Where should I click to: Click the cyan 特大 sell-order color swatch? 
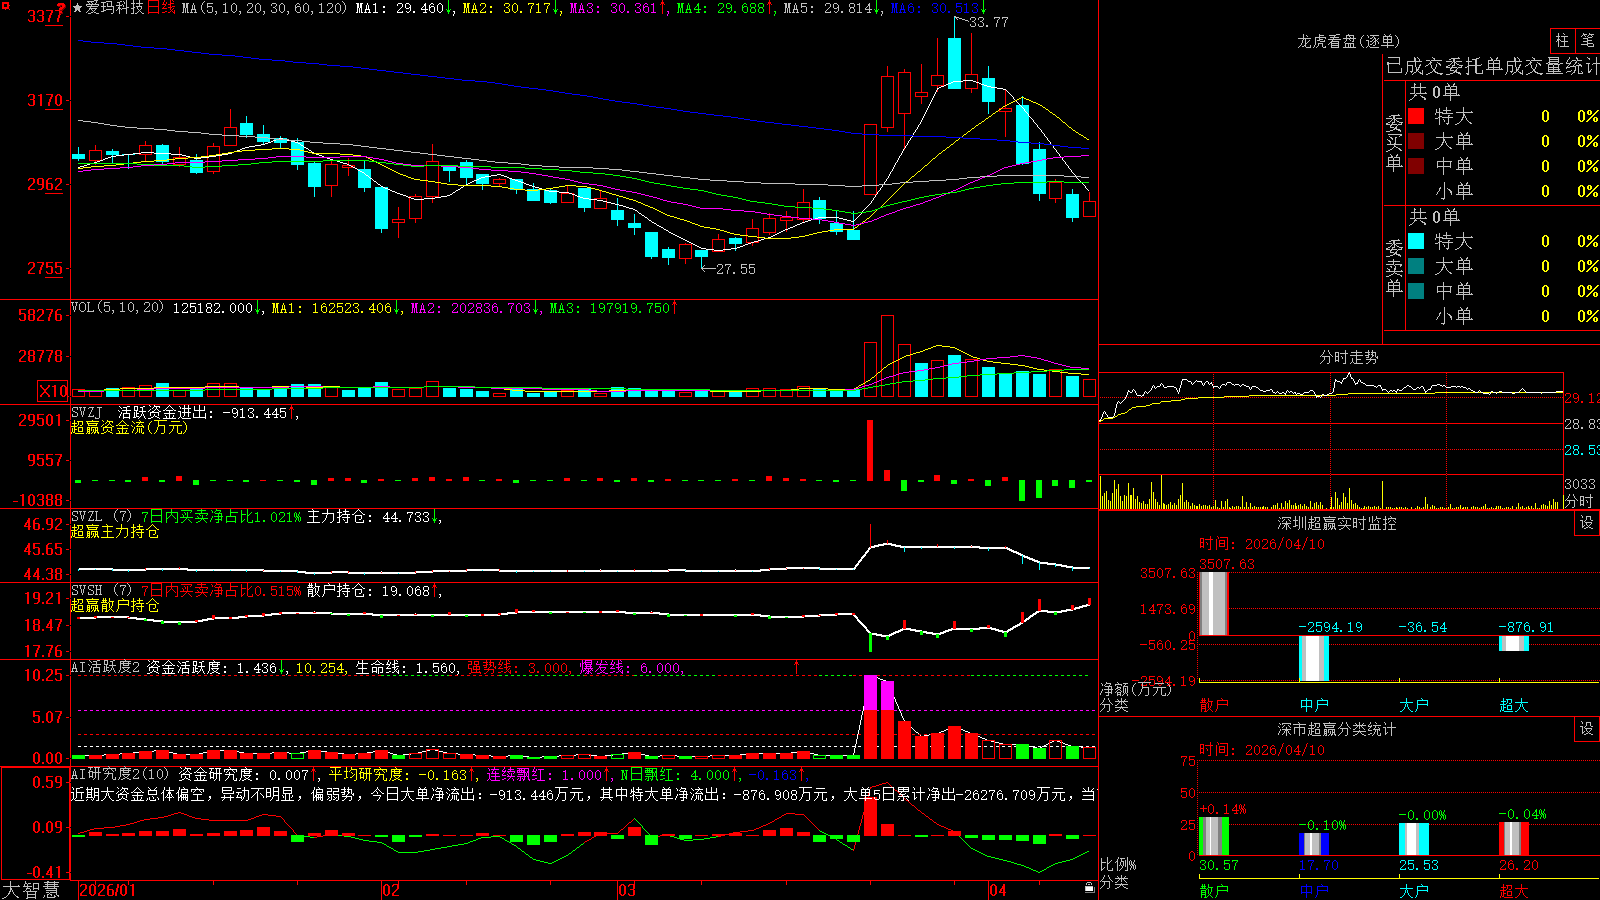click(x=1416, y=241)
